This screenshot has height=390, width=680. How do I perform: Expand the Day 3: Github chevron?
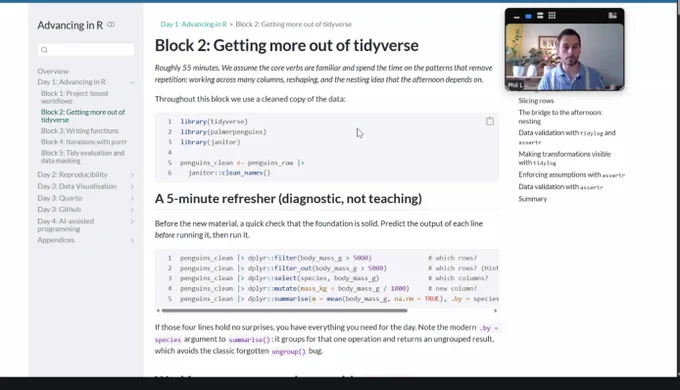[x=132, y=210]
